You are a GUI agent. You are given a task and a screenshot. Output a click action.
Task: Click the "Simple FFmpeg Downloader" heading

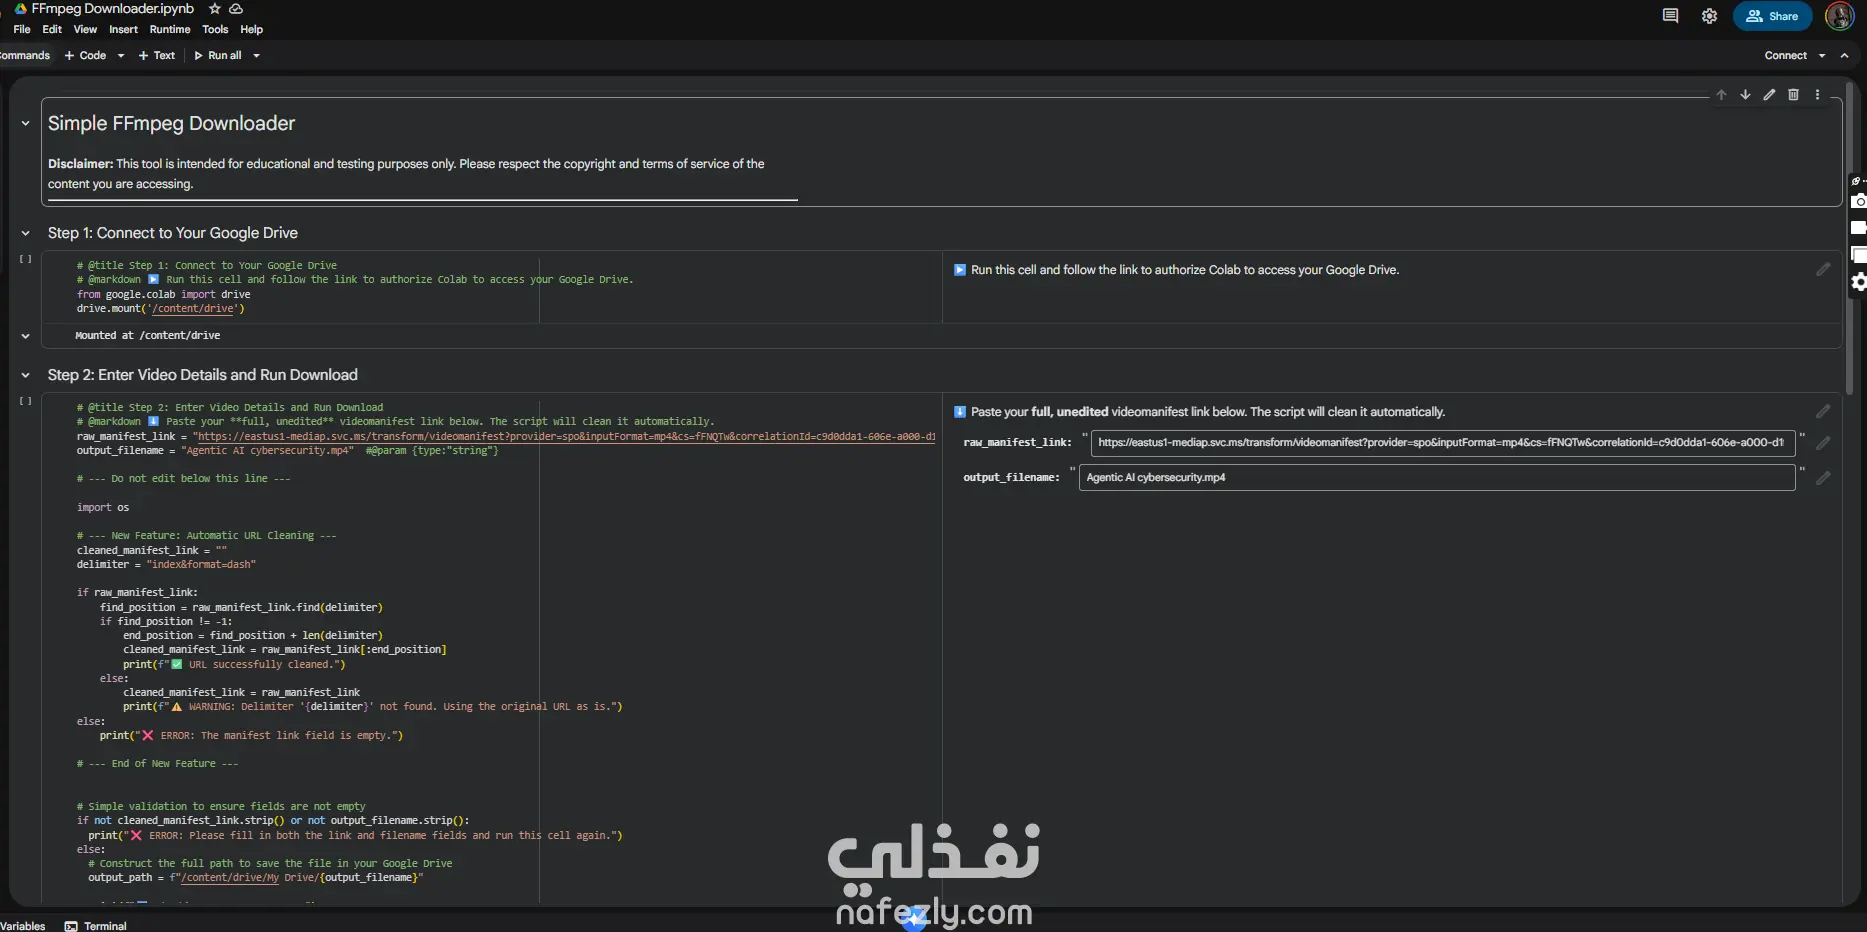[171, 124]
